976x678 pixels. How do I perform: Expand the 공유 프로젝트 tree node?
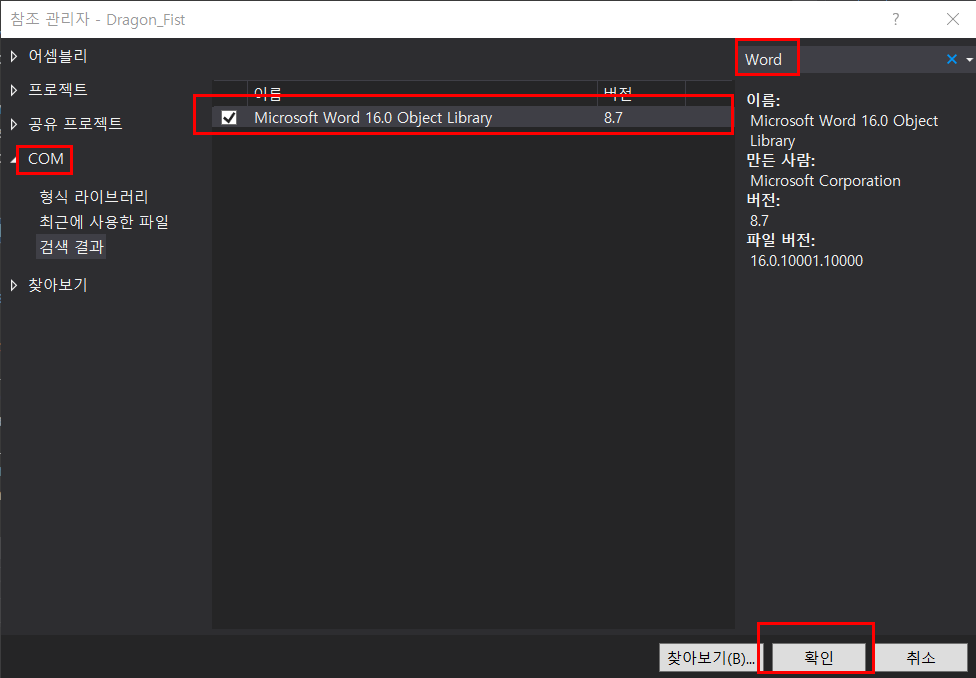coord(14,124)
